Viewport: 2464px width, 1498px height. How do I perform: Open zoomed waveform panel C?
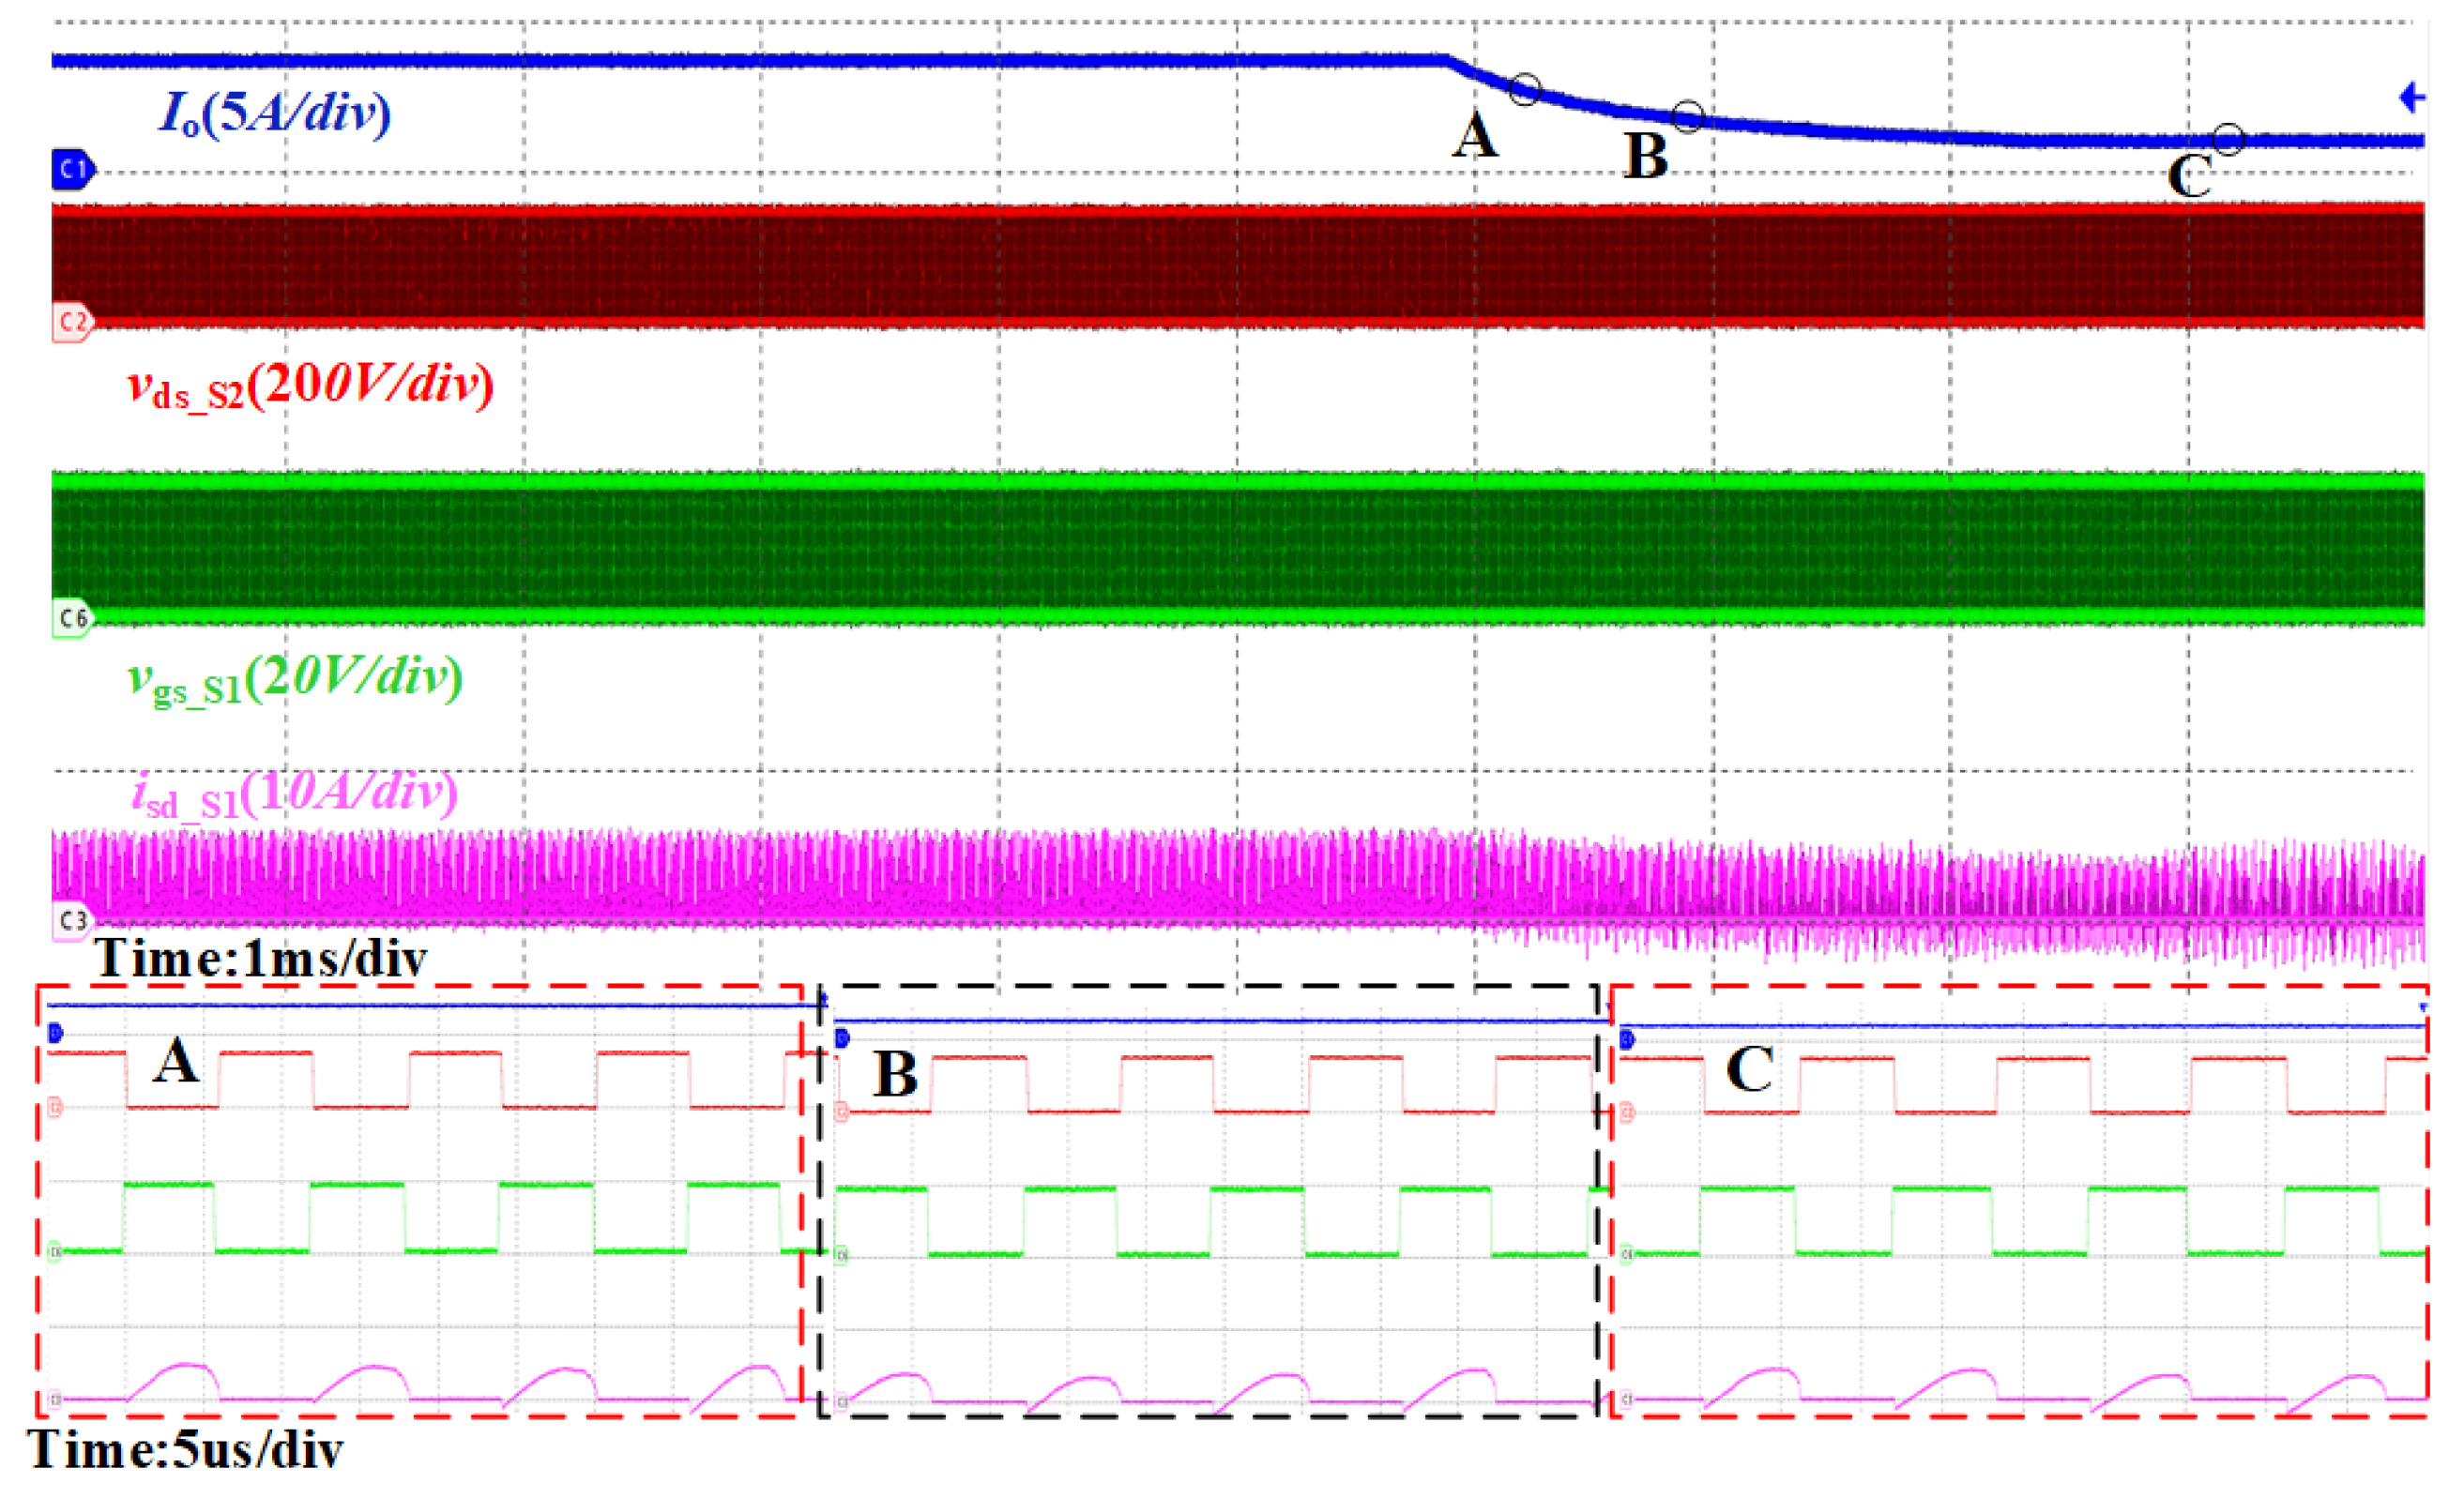click(2020, 1200)
